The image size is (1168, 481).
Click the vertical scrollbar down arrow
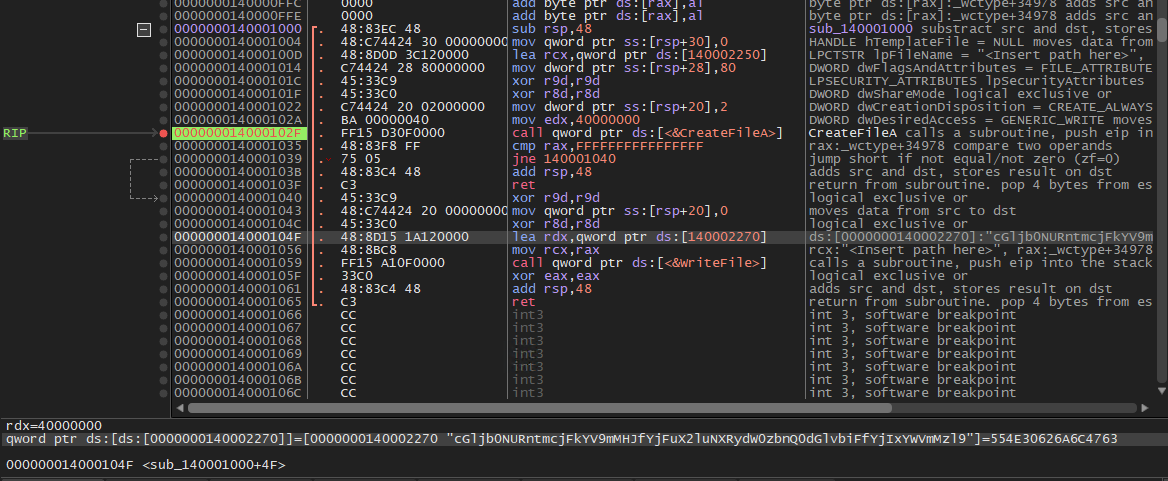[x=1161, y=390]
